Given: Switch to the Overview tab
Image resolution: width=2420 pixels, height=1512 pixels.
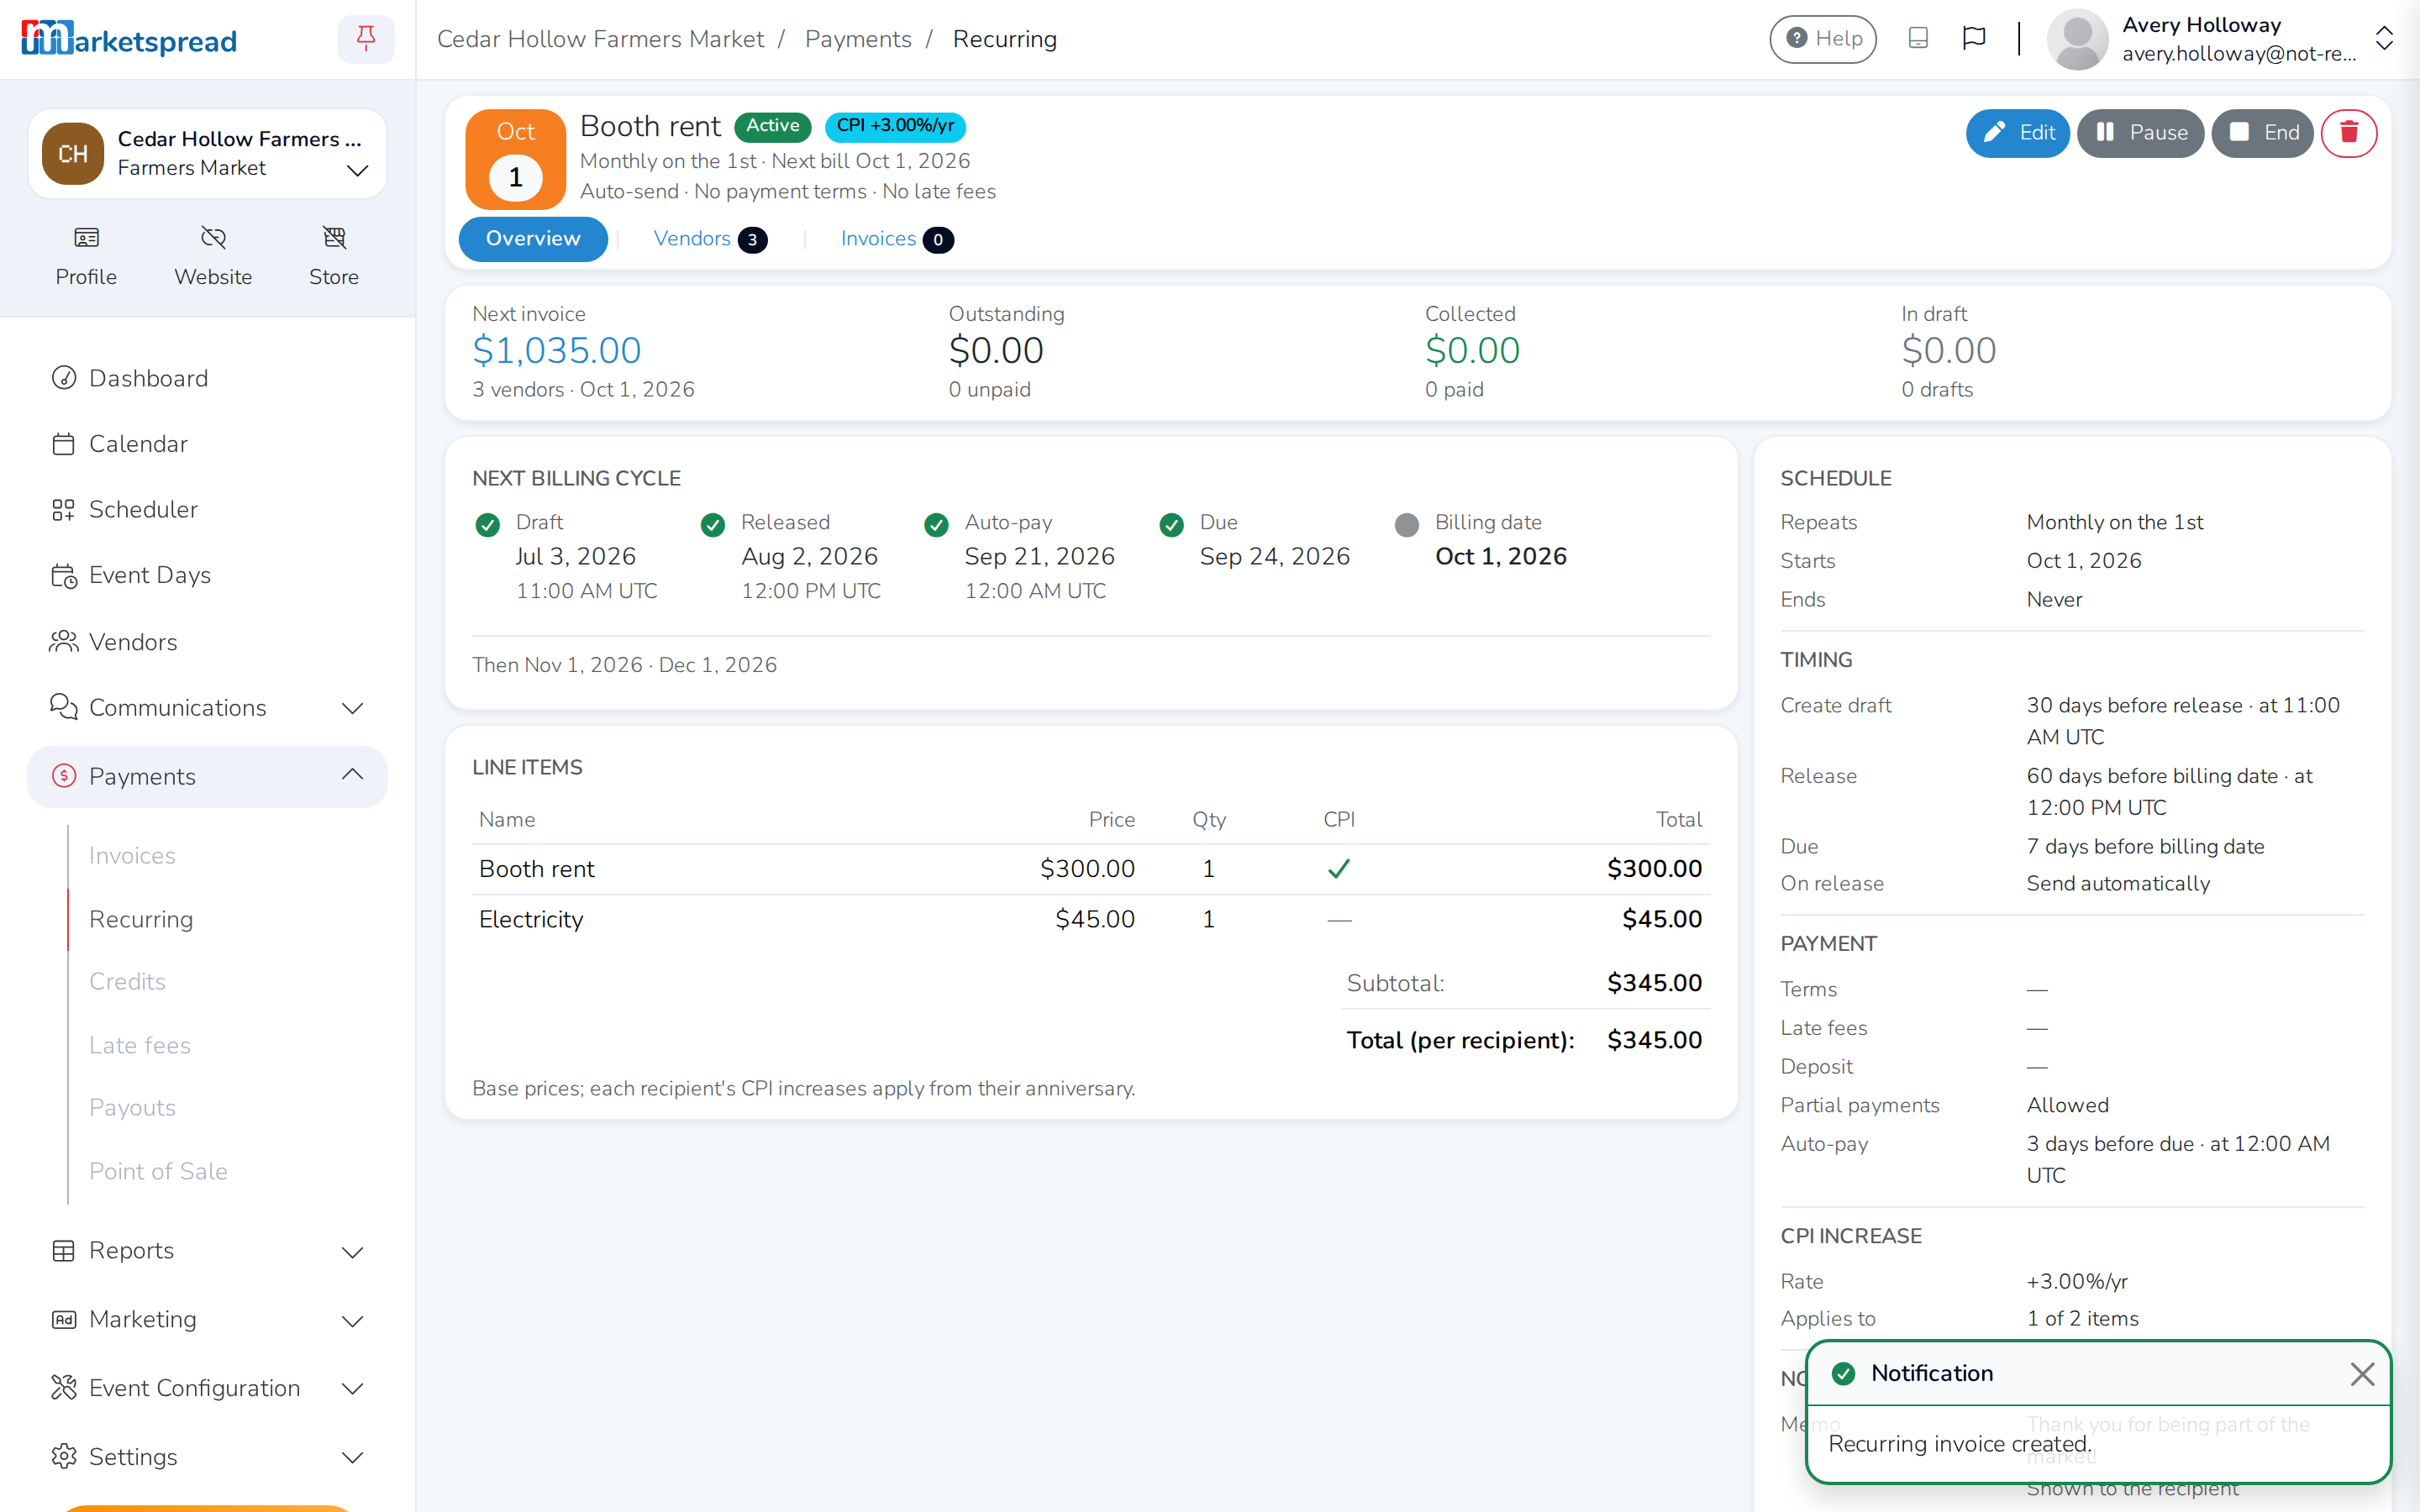Looking at the screenshot, I should point(533,239).
